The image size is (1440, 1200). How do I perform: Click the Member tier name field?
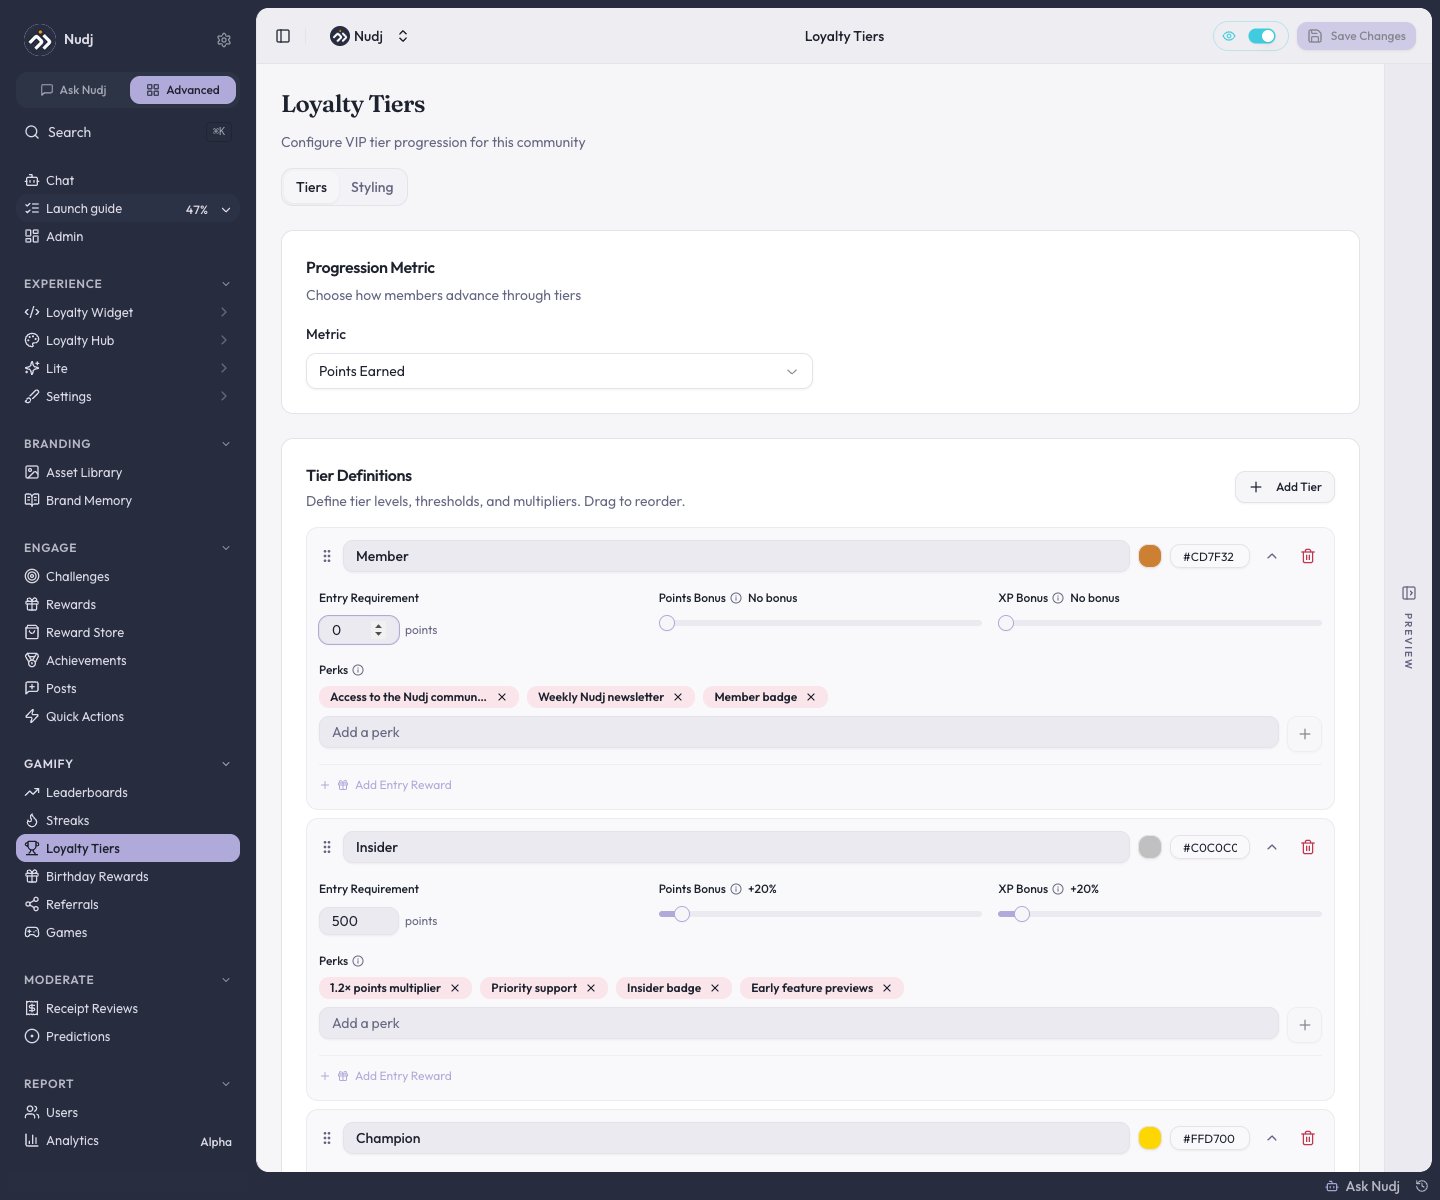coord(736,556)
